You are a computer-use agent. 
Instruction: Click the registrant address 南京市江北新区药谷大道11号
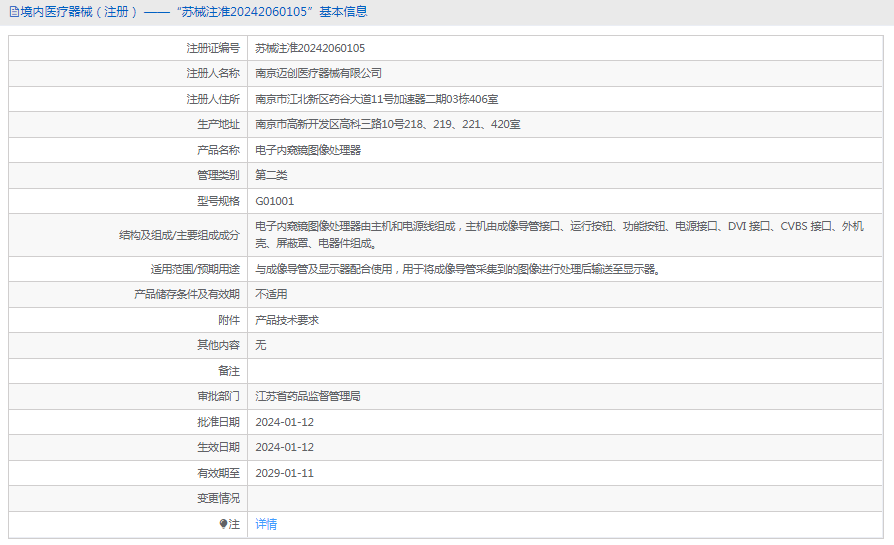[x=376, y=99]
